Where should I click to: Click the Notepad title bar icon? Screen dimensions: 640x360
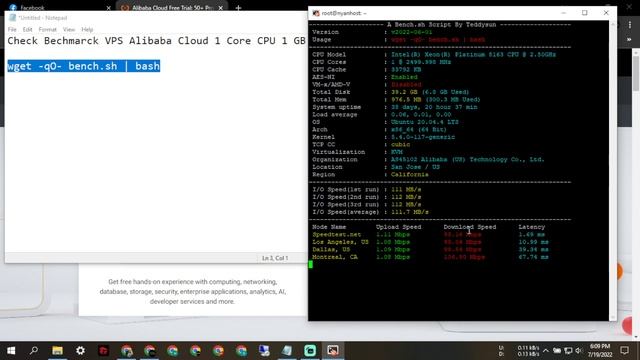pos(12,18)
